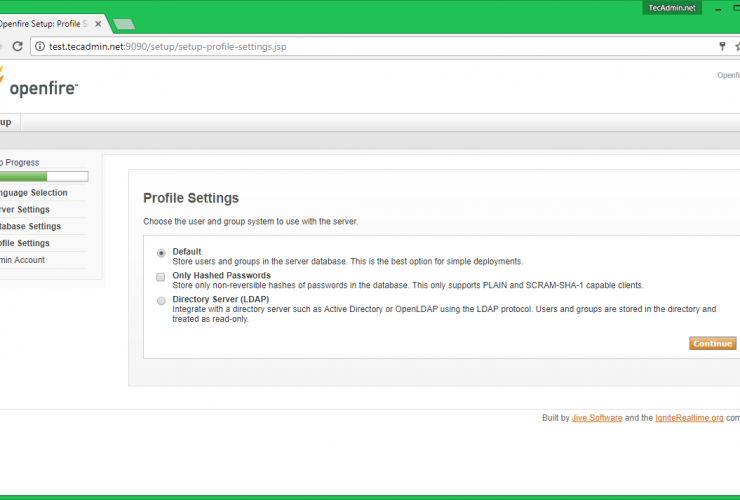Enable the Only Hashed Passwords checkbox

click(161, 276)
